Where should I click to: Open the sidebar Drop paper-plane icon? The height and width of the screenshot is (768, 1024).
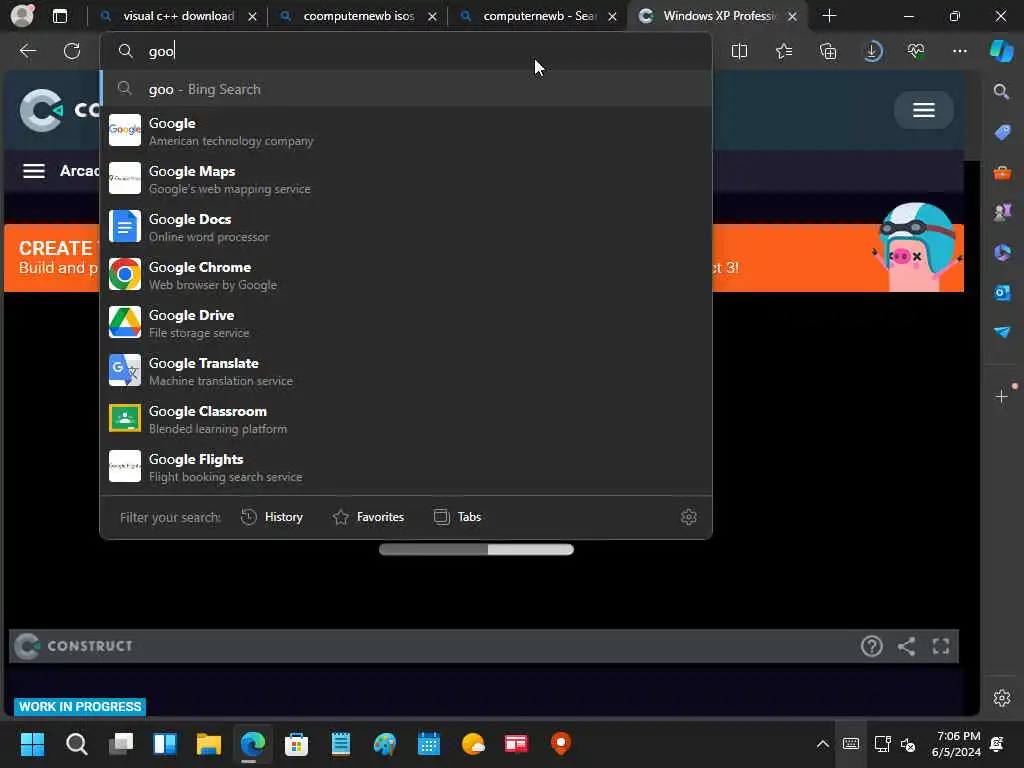click(x=1002, y=332)
